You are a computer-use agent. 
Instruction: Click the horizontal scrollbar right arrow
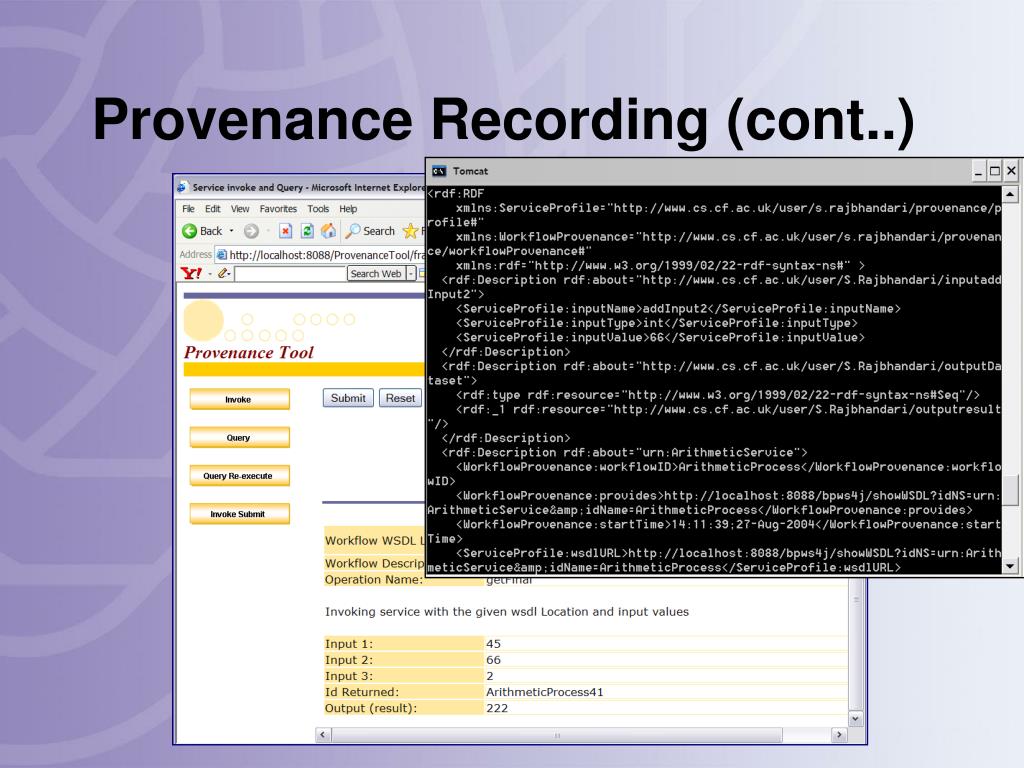pos(839,735)
